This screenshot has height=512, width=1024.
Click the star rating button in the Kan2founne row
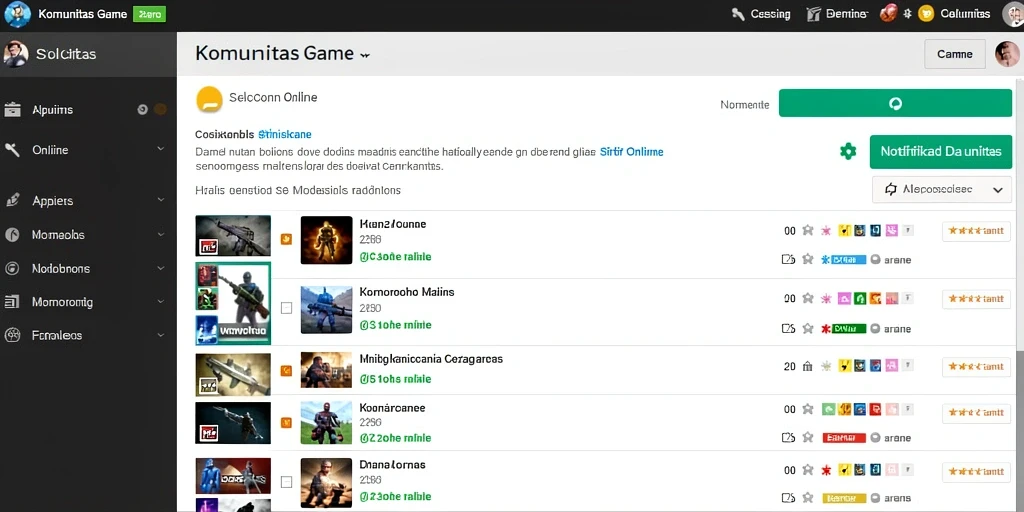[976, 231]
